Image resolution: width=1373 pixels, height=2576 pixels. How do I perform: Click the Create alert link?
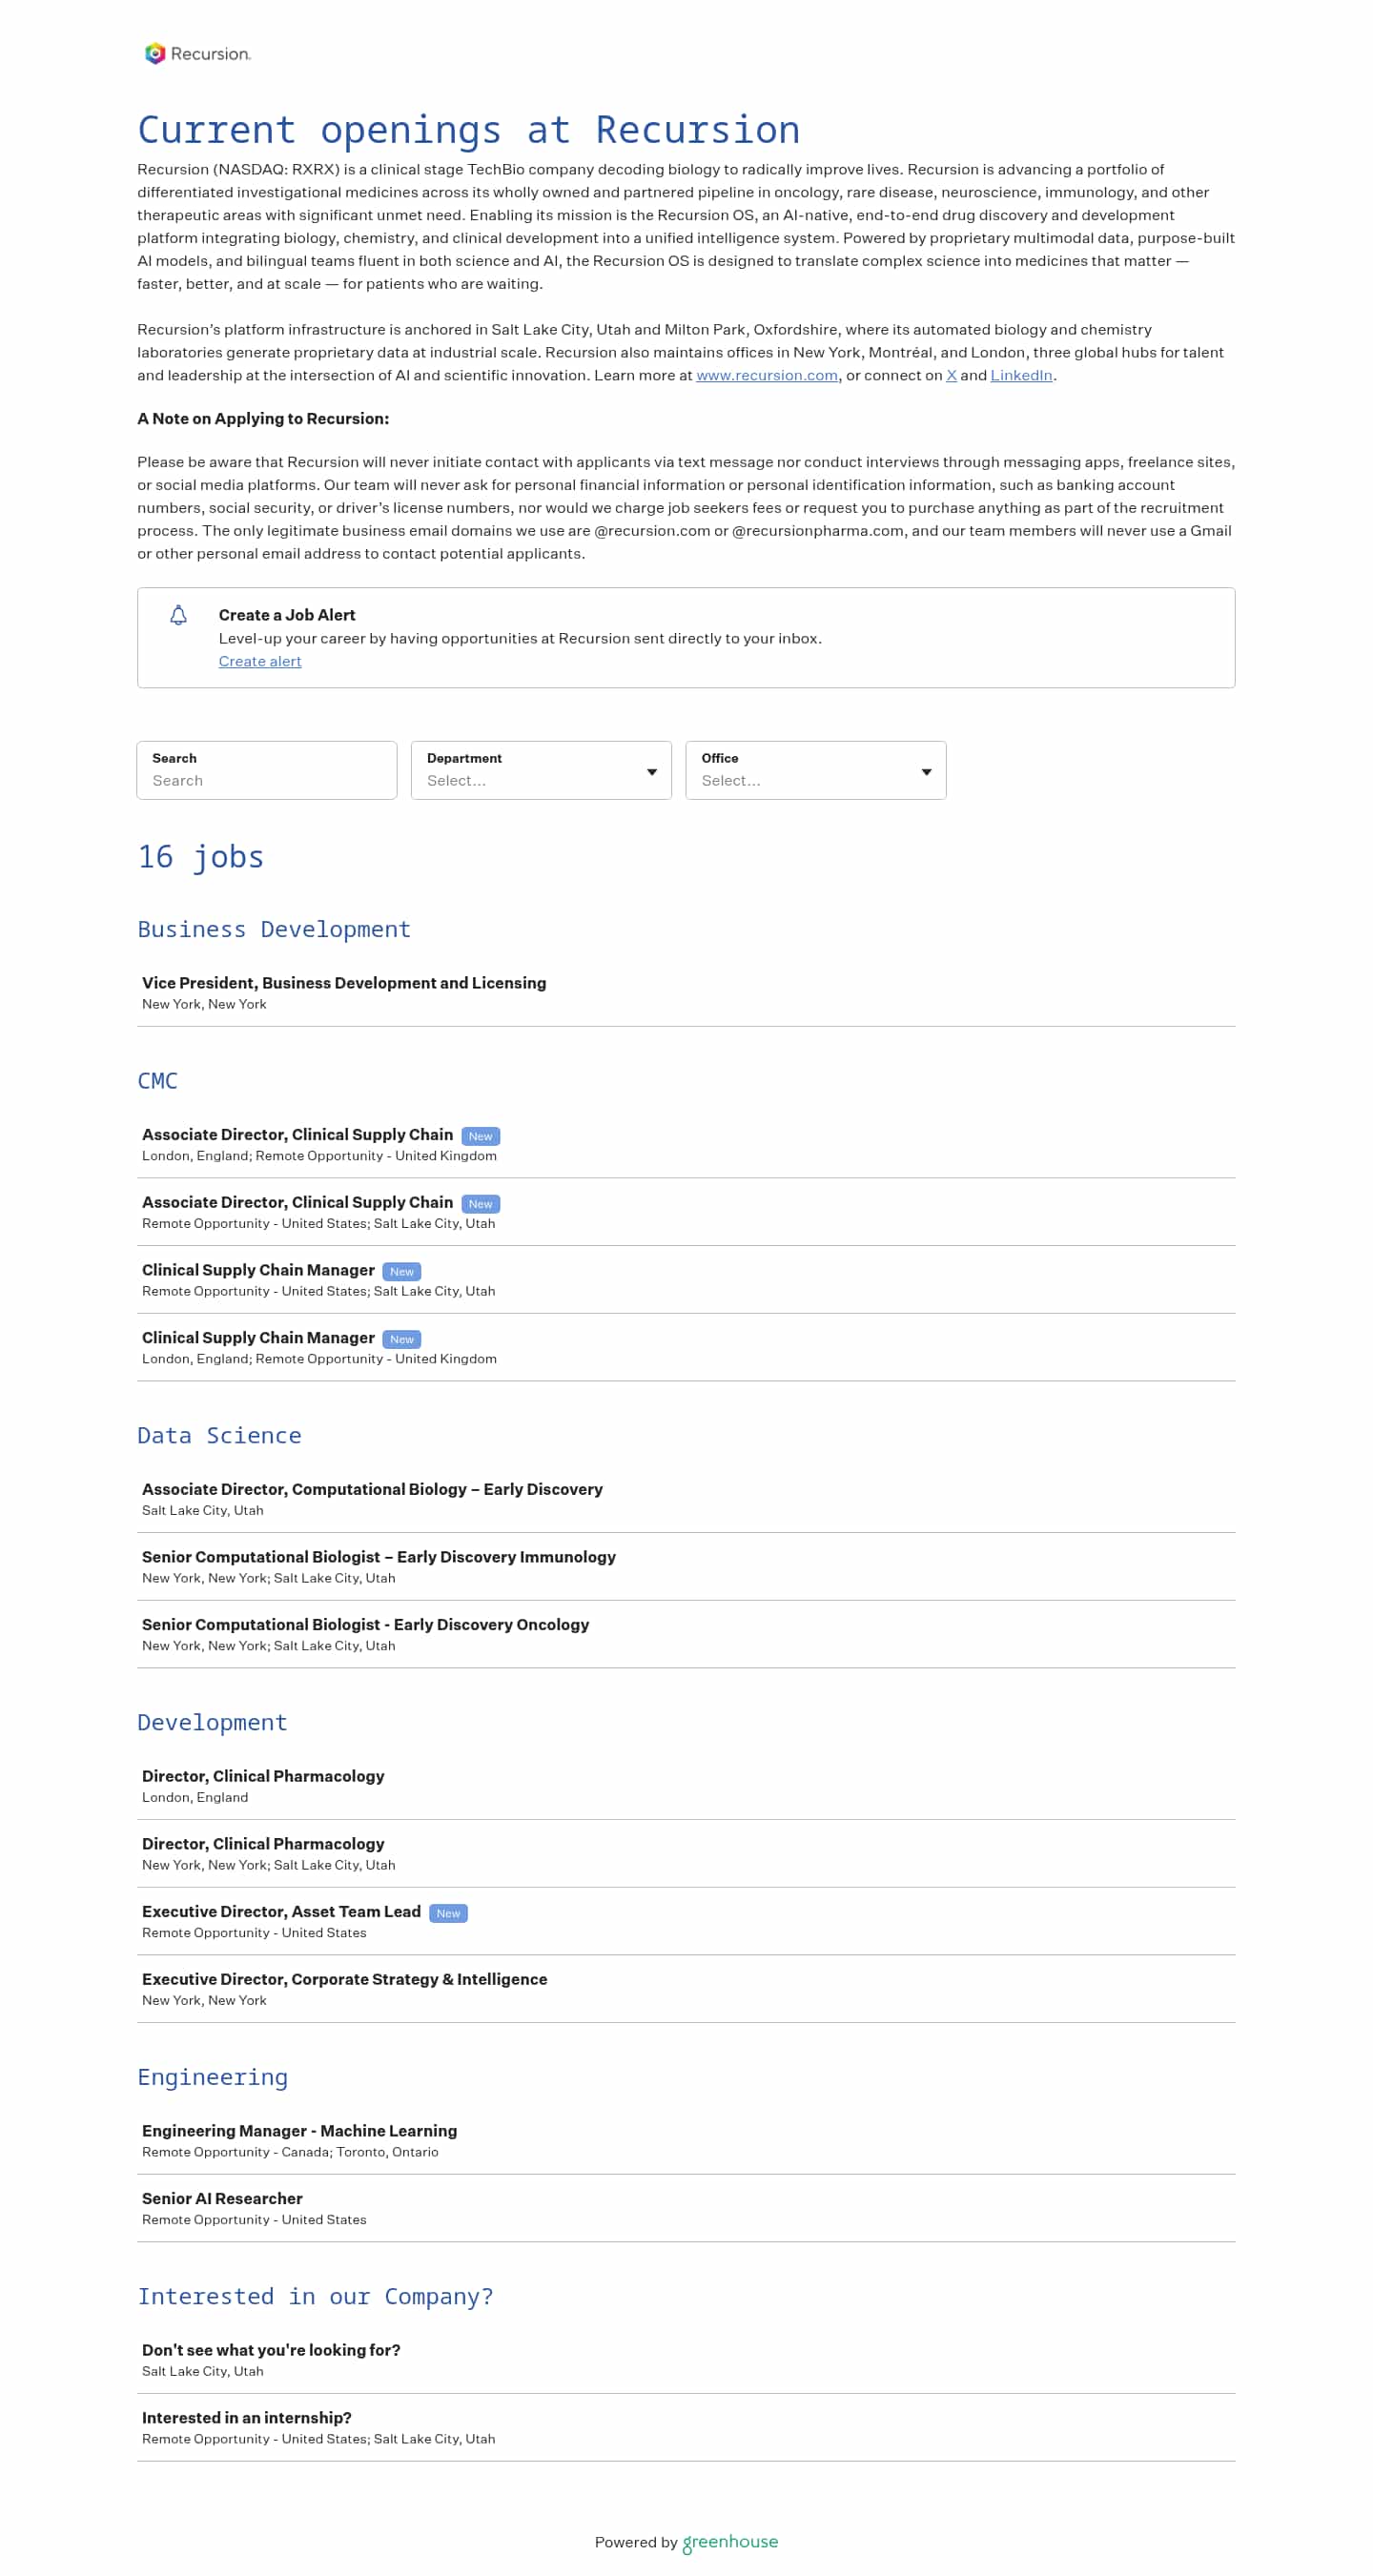click(x=260, y=661)
